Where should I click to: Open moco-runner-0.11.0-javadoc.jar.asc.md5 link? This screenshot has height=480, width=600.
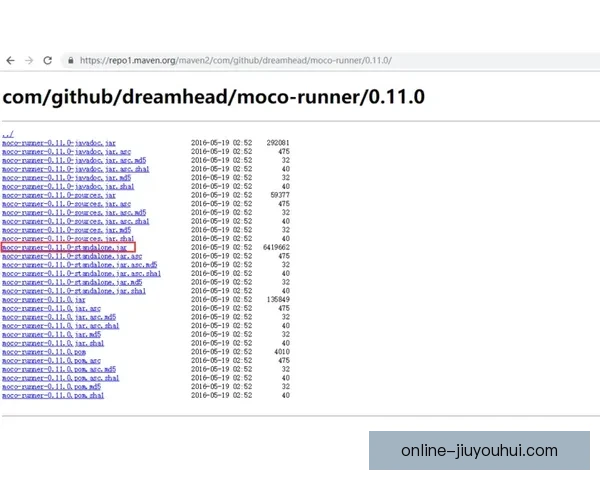[x=74, y=160]
